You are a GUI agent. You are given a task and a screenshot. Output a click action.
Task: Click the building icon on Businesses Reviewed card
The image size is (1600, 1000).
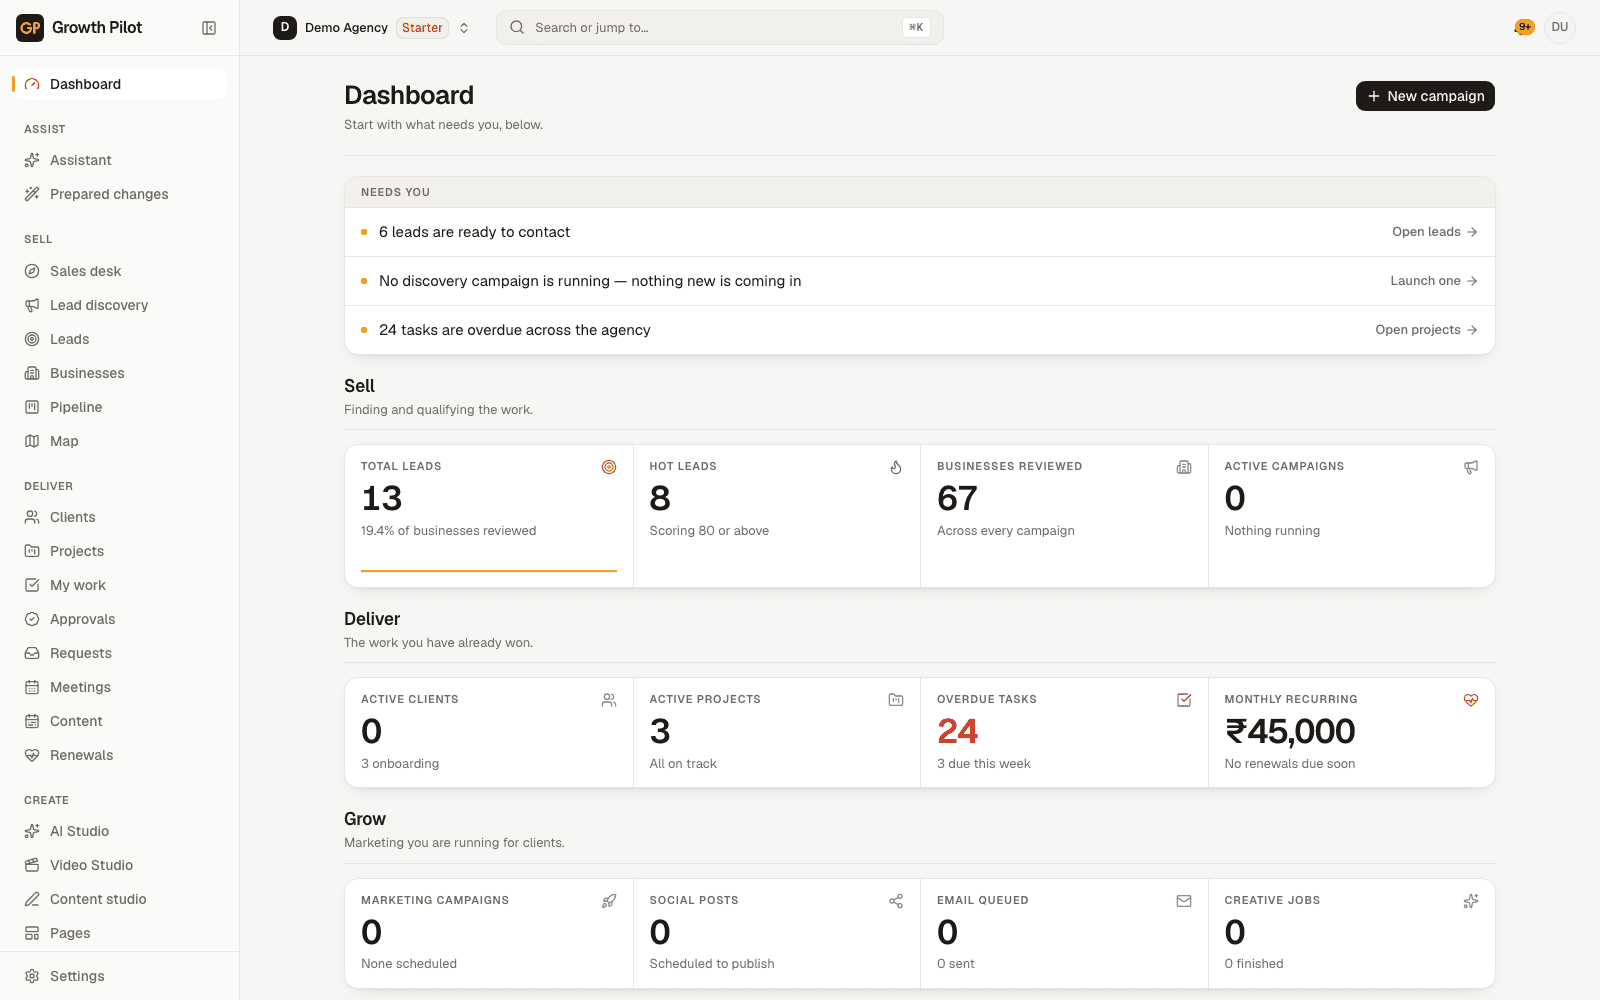[x=1184, y=467]
